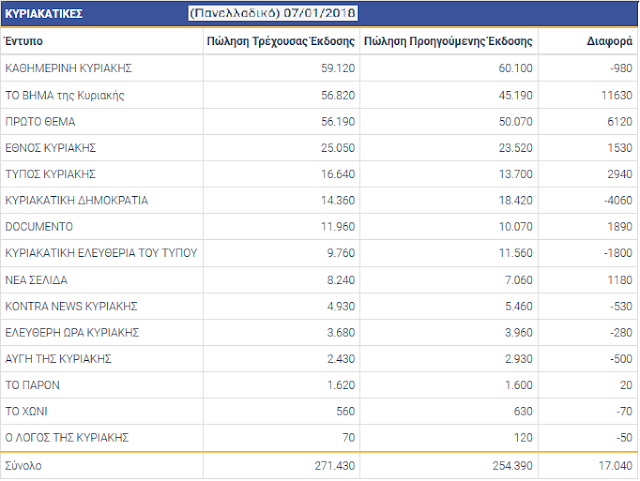
Task: Click difference value 2940
Action: (620, 174)
